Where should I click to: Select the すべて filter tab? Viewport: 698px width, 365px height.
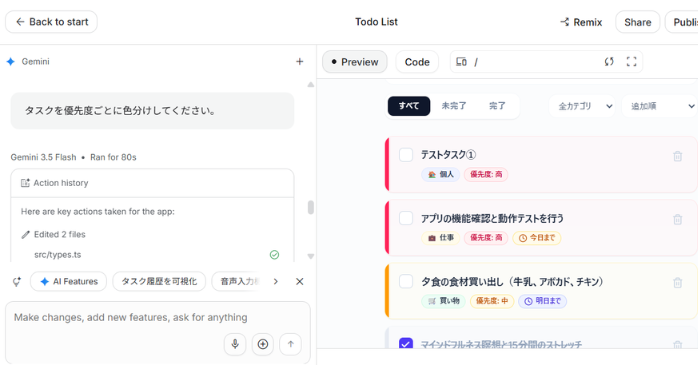(409, 106)
